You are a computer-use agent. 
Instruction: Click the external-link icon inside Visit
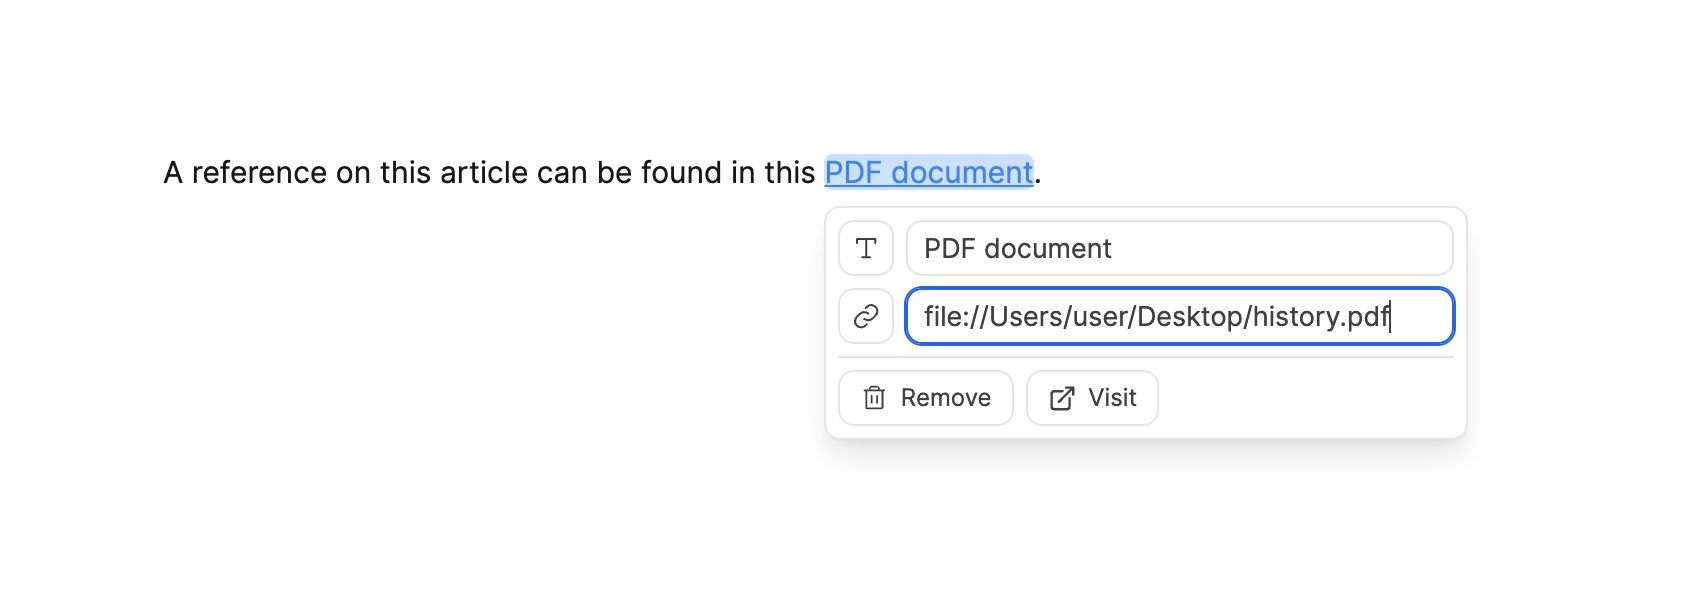[x=1061, y=397]
